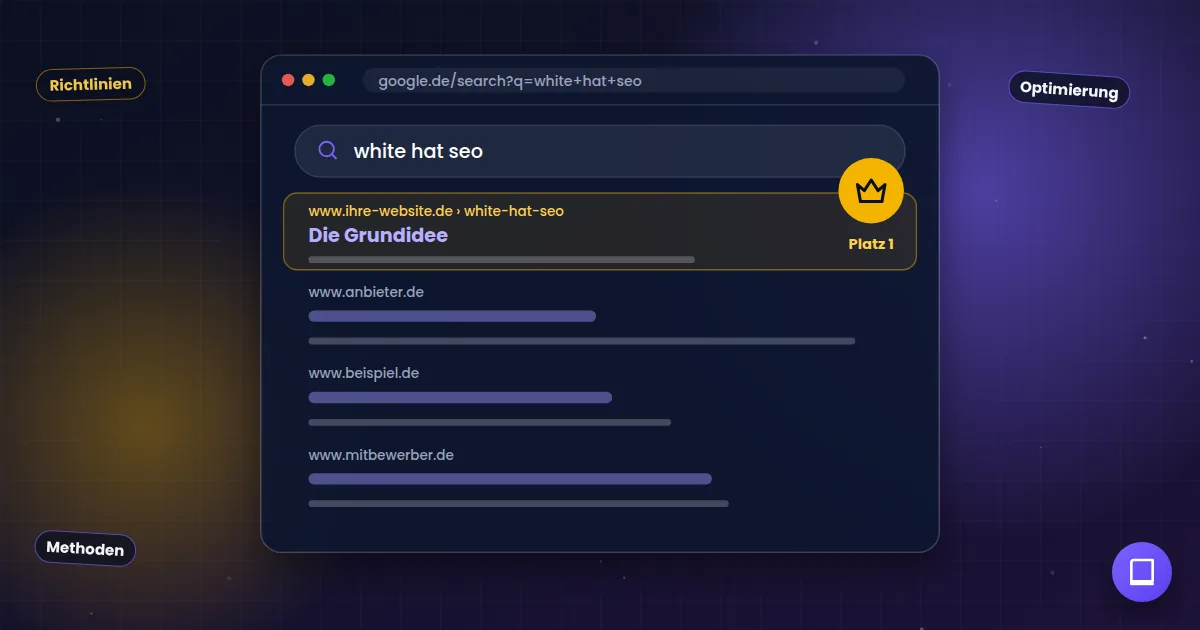Screen dimensions: 1200x630
Task: Click the gold crown badge icon
Action: 871,190
